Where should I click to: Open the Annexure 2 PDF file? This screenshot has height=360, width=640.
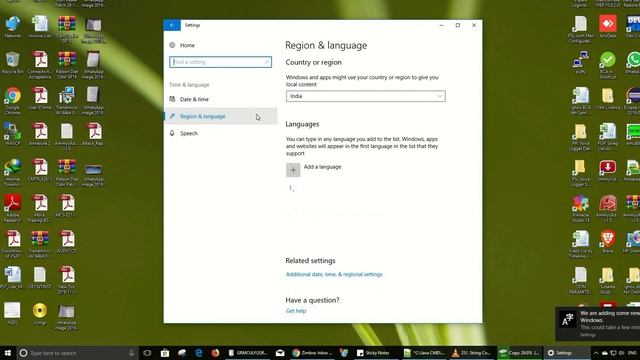pyautogui.click(x=40, y=135)
